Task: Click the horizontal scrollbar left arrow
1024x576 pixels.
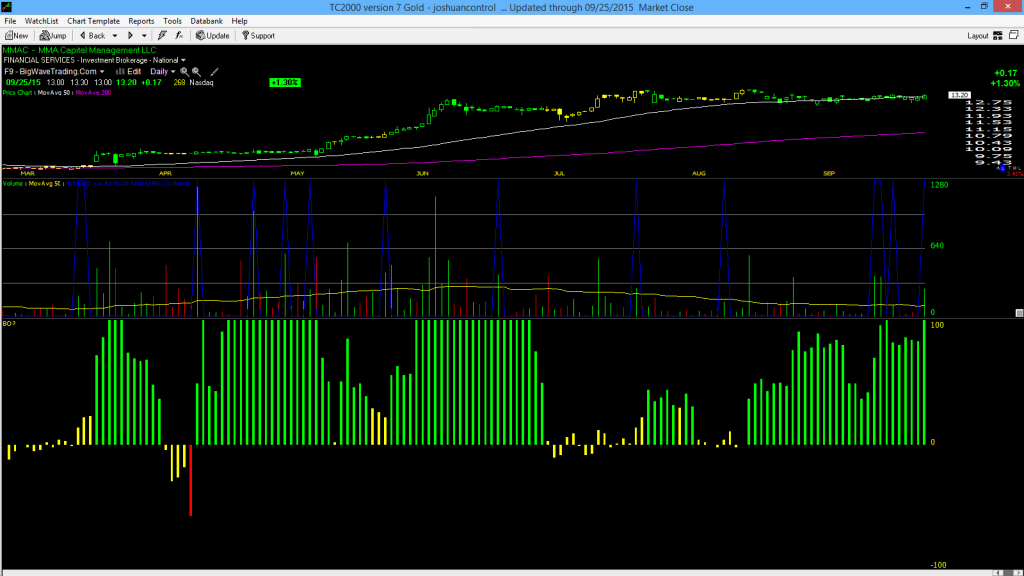Action: (x=999, y=573)
